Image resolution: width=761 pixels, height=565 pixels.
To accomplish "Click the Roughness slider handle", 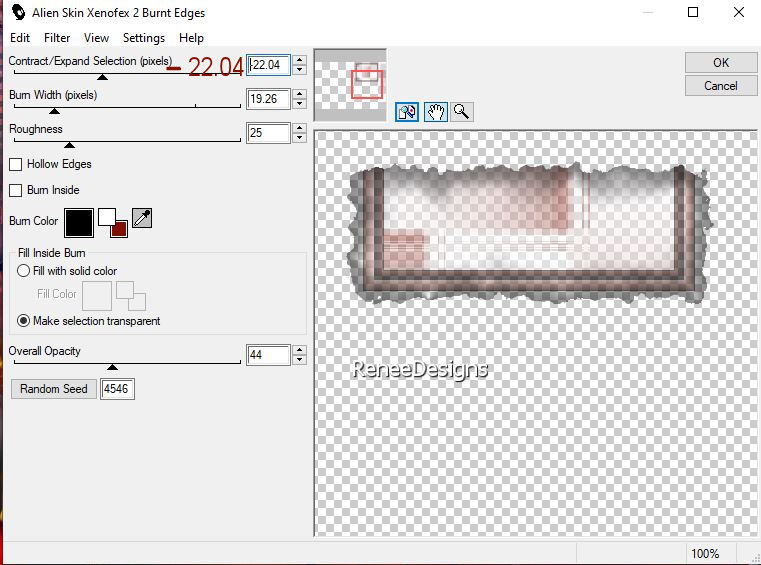I will 69,145.
